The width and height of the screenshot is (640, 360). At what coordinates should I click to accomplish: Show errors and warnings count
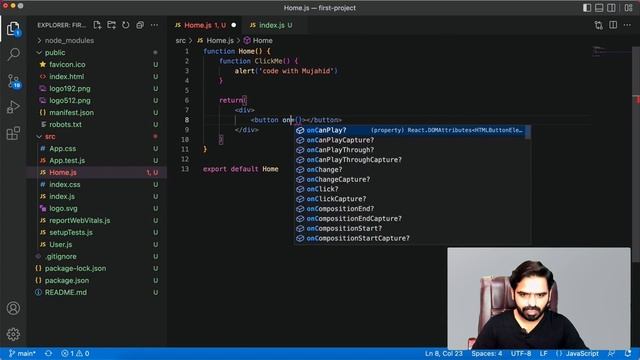coord(75,353)
